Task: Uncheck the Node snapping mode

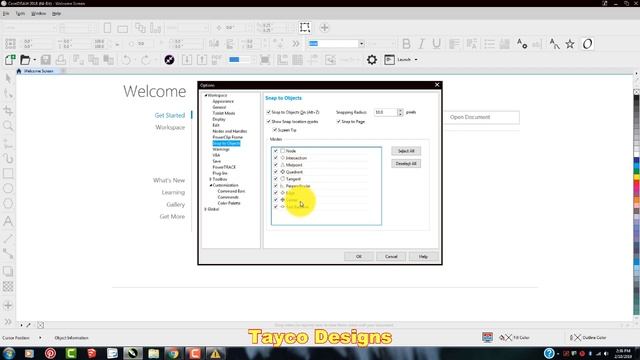Action: 276,151
